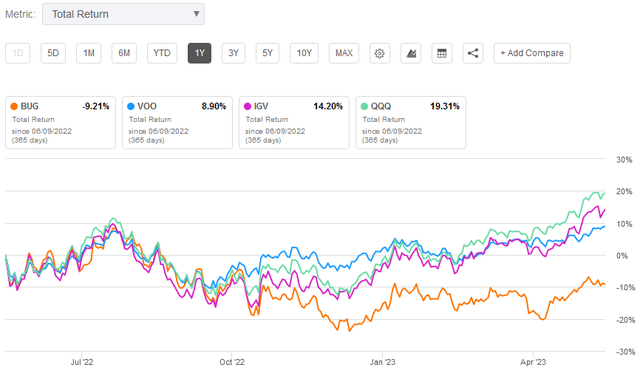640x376 pixels.
Task: Click the share chart icon
Action: pyautogui.click(x=473, y=53)
